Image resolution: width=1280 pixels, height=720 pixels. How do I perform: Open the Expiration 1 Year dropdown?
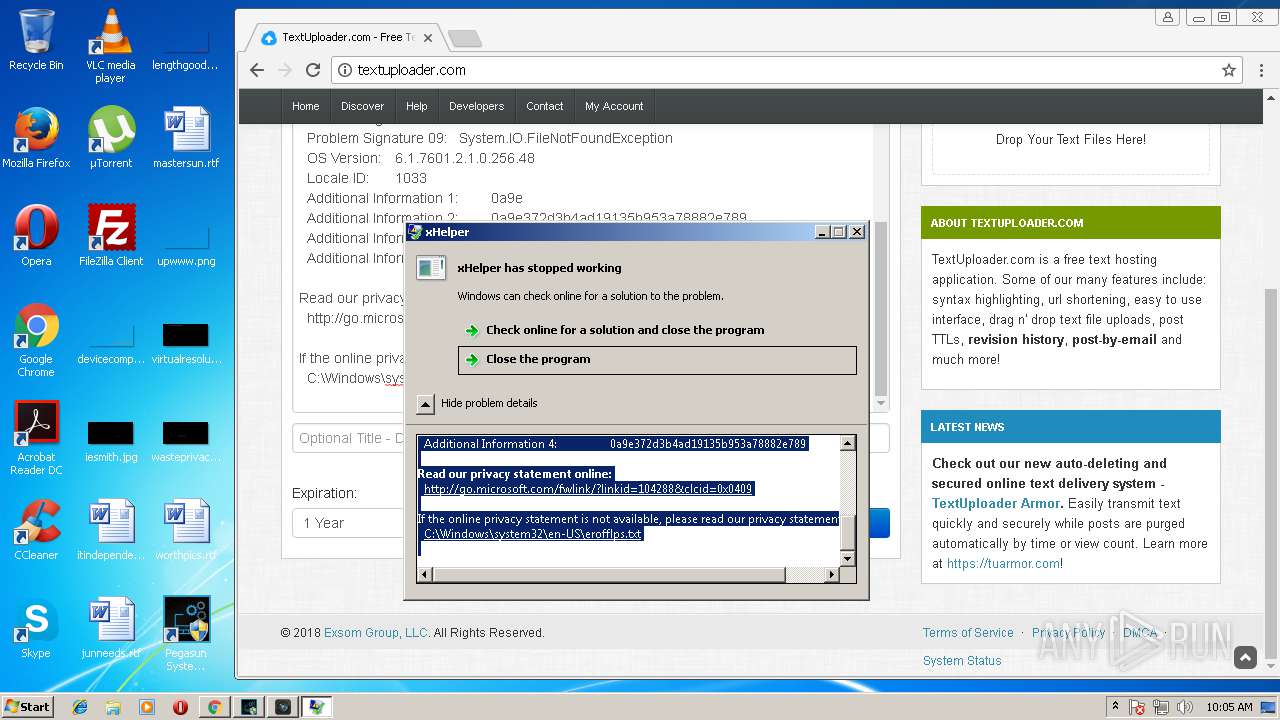click(x=590, y=523)
